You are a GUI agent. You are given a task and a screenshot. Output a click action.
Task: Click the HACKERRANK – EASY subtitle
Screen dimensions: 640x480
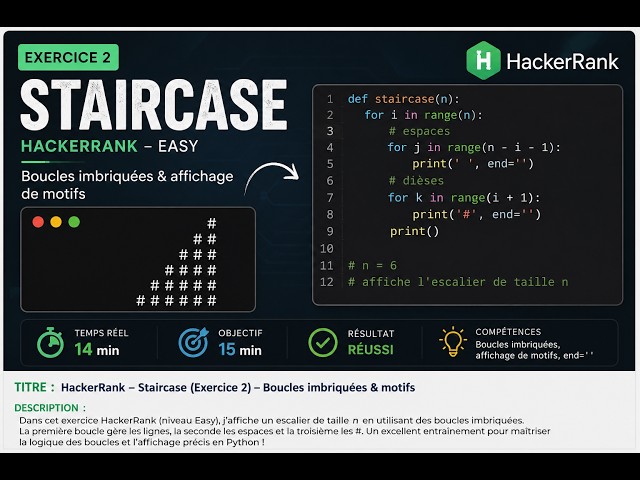(109, 146)
